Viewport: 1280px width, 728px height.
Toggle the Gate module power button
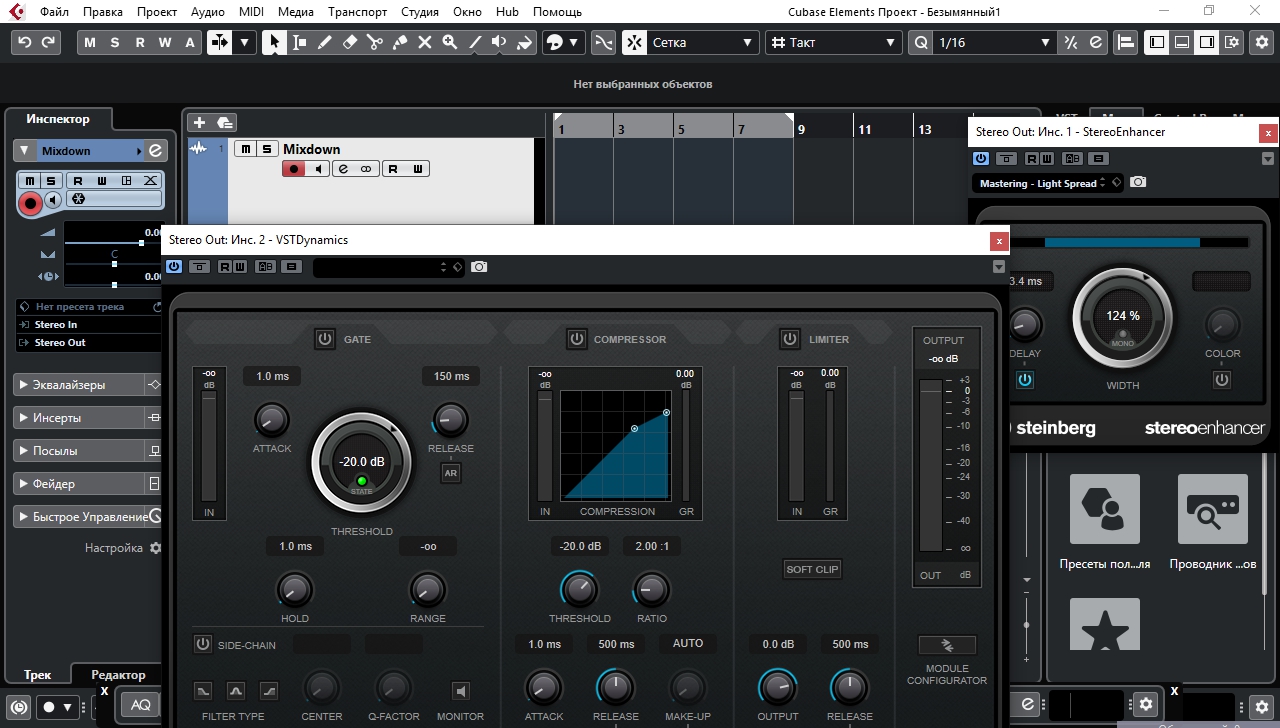coord(325,339)
